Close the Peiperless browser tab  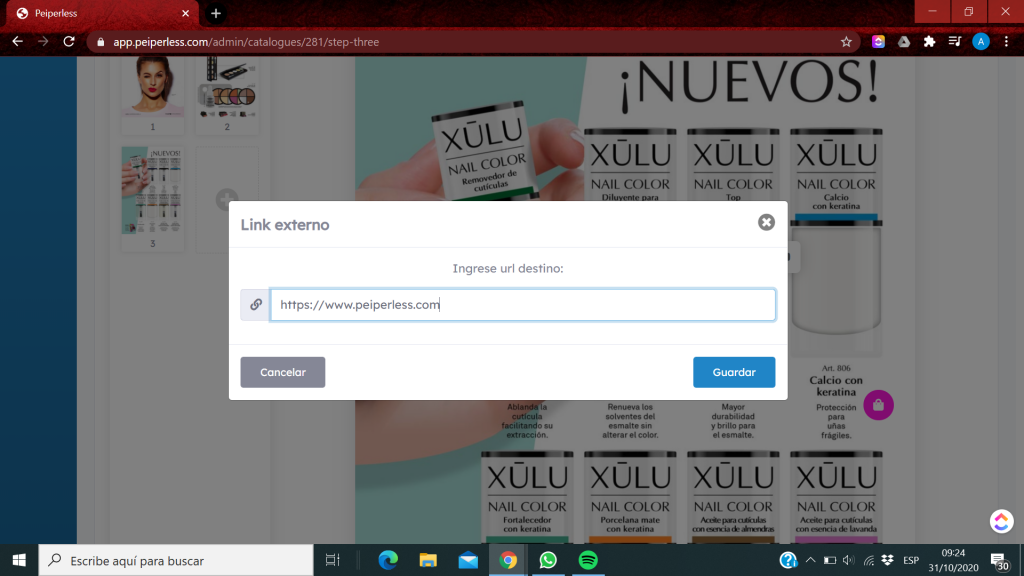(185, 13)
